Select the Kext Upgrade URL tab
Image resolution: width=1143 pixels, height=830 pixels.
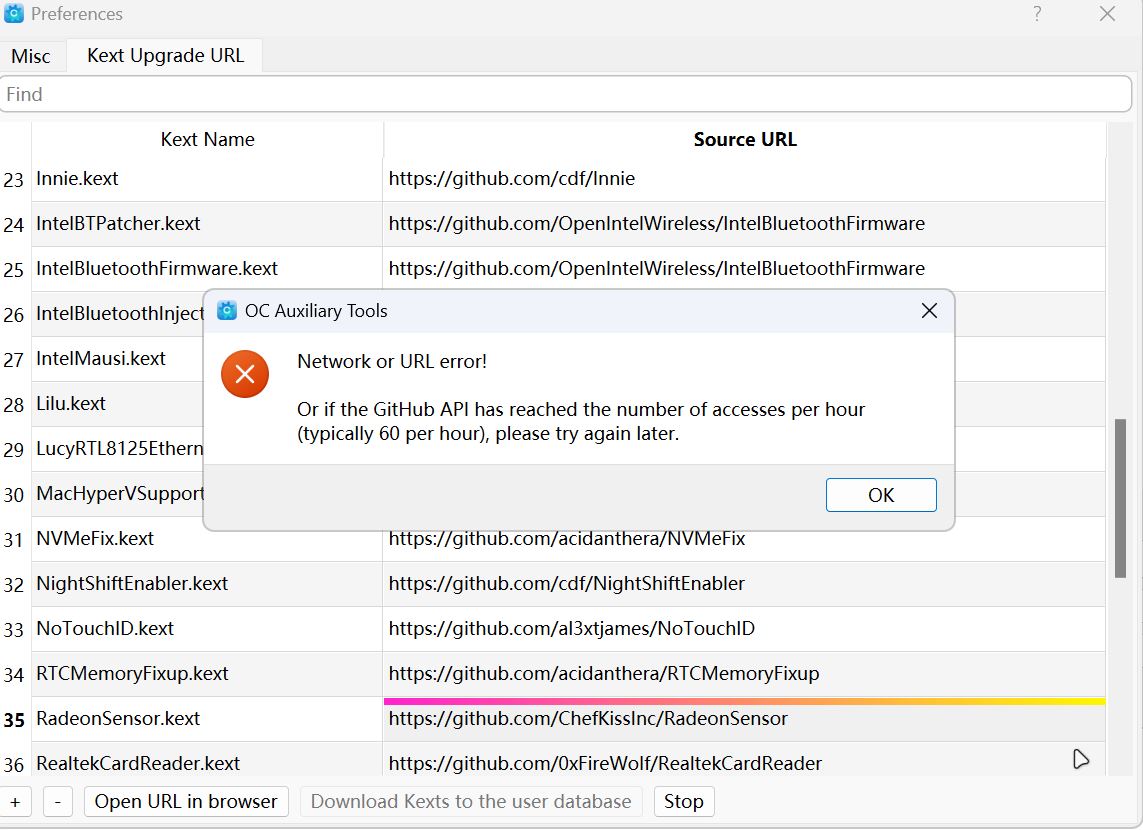tap(165, 56)
